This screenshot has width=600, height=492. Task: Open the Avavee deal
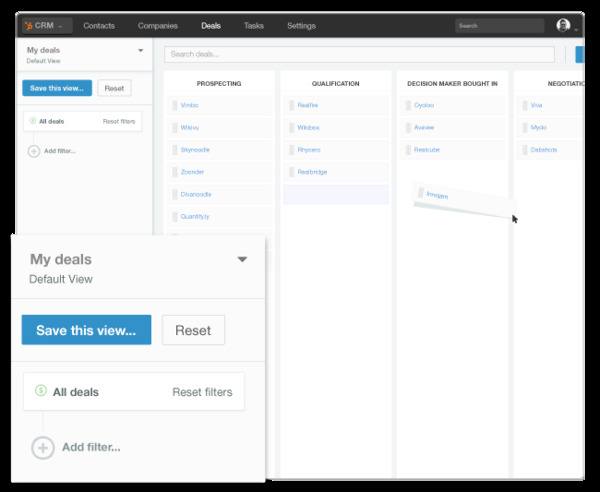point(424,127)
